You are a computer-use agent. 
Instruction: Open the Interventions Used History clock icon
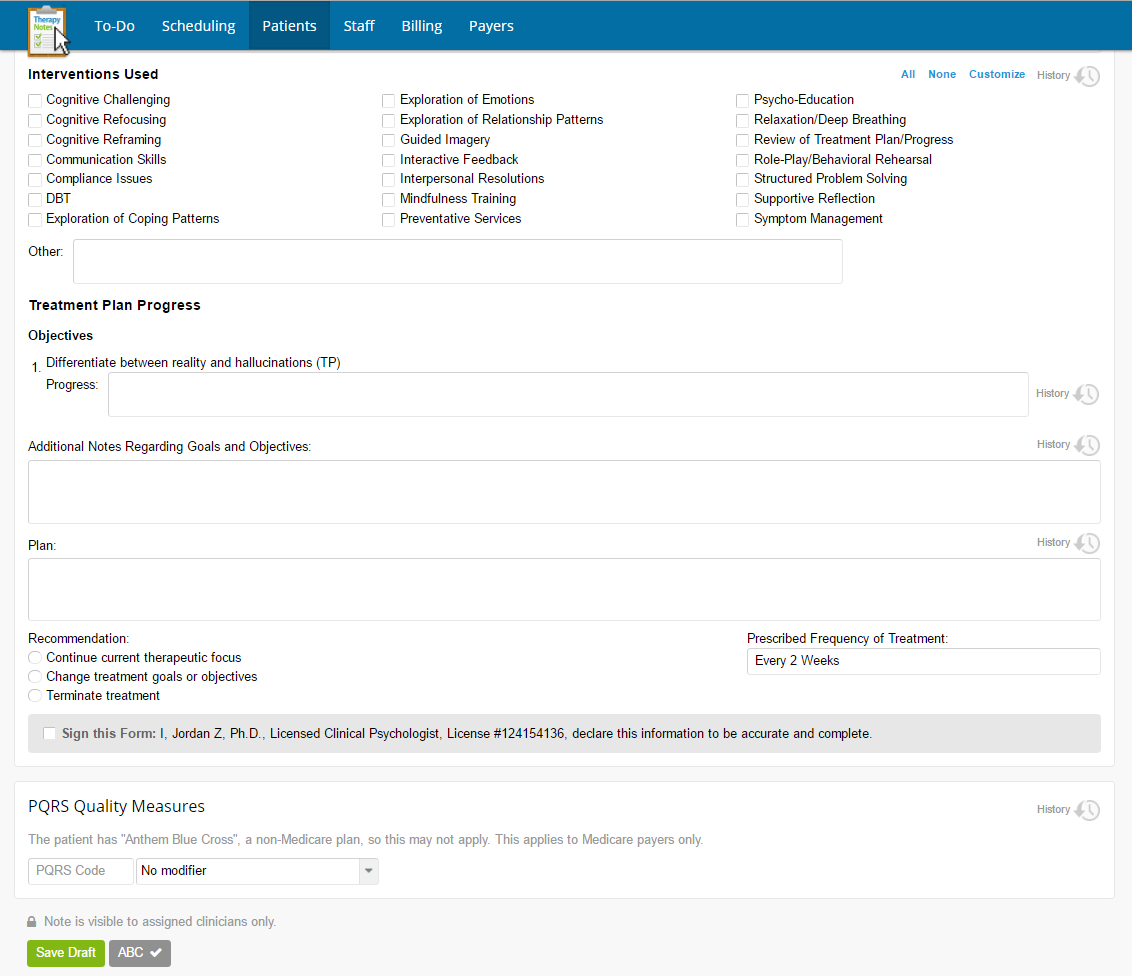click(x=1087, y=76)
